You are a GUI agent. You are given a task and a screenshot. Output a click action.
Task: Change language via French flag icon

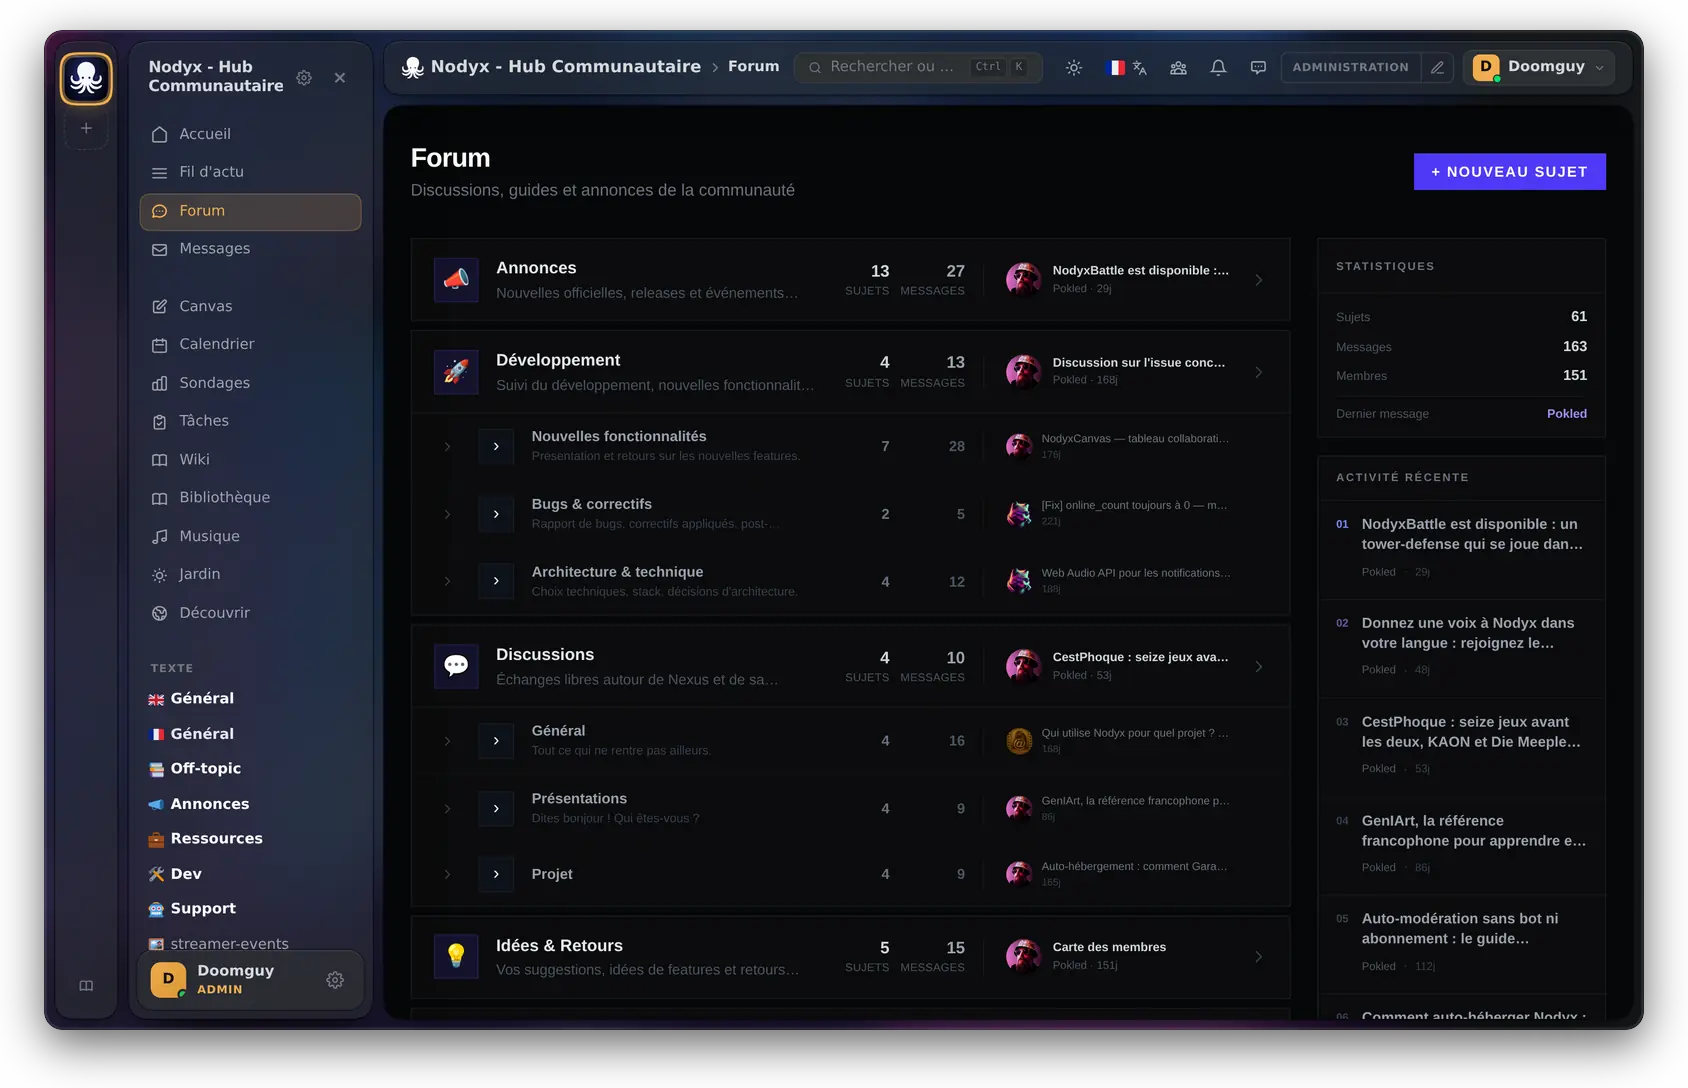[1126, 67]
